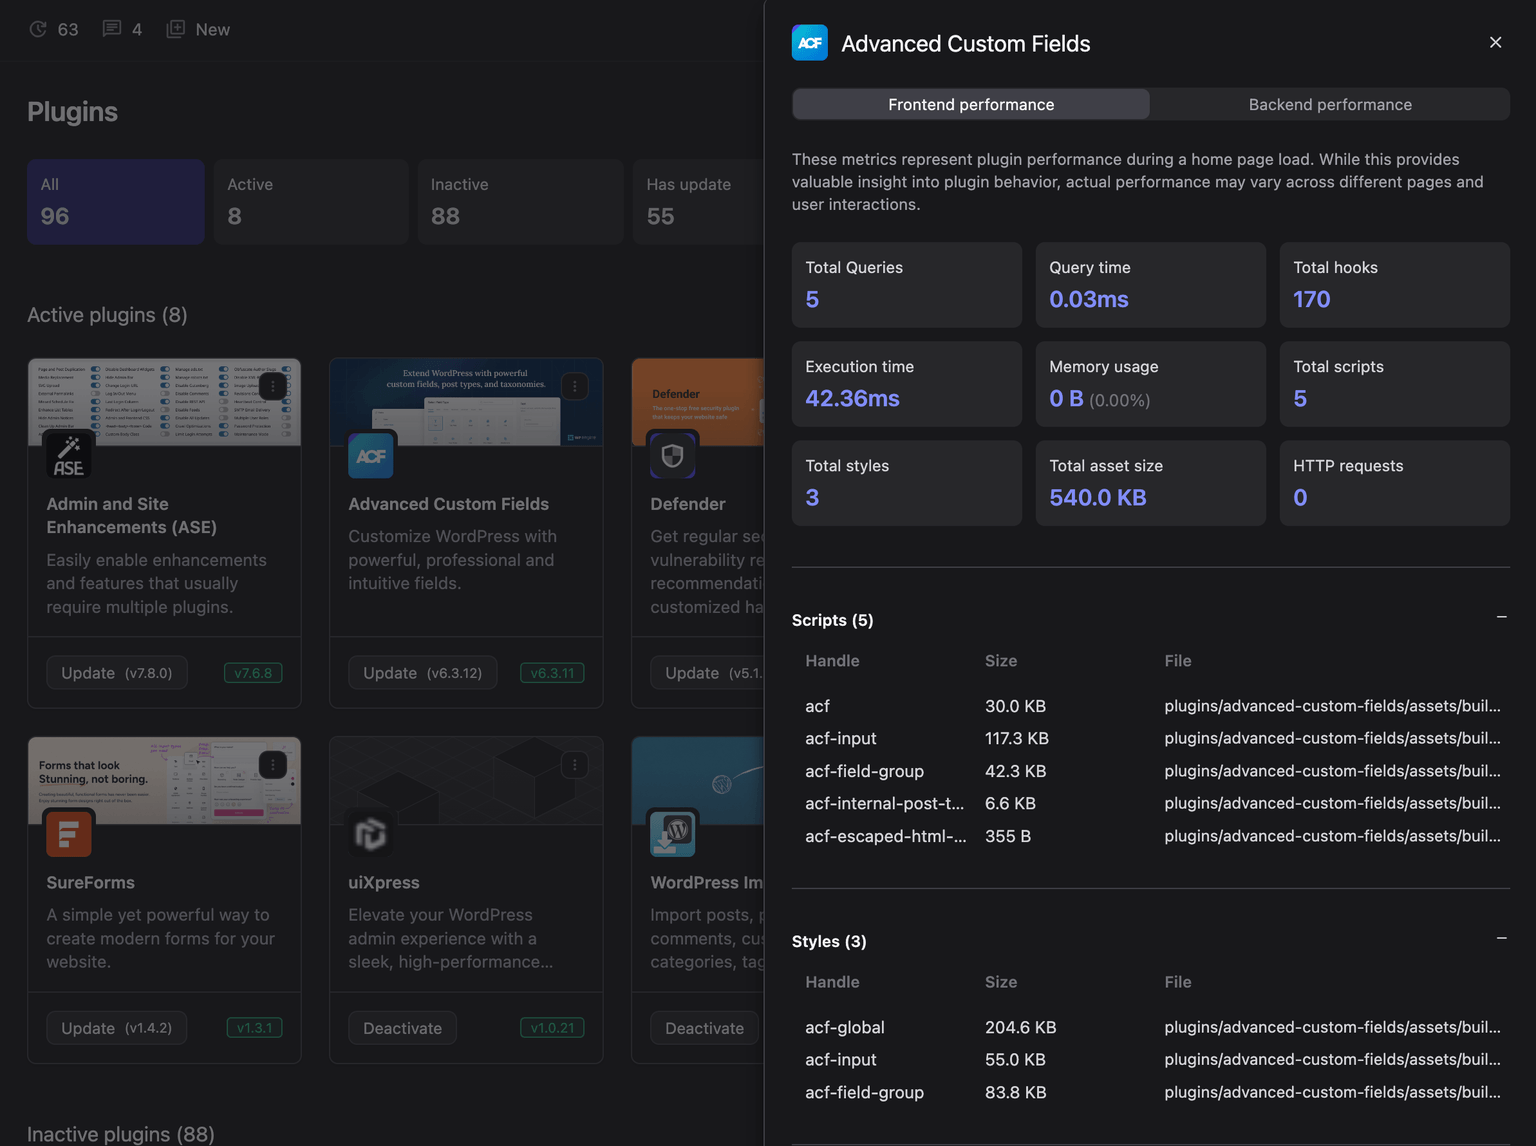Click the ACF plugin card logo
This screenshot has width=1536, height=1146.
[371, 455]
